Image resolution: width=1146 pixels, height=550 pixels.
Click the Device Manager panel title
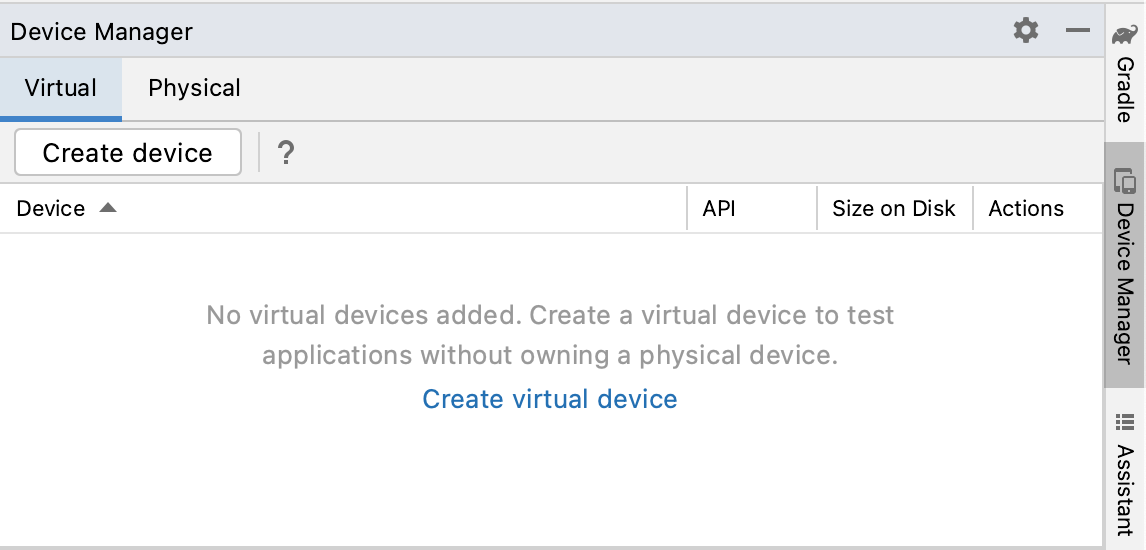tap(102, 32)
